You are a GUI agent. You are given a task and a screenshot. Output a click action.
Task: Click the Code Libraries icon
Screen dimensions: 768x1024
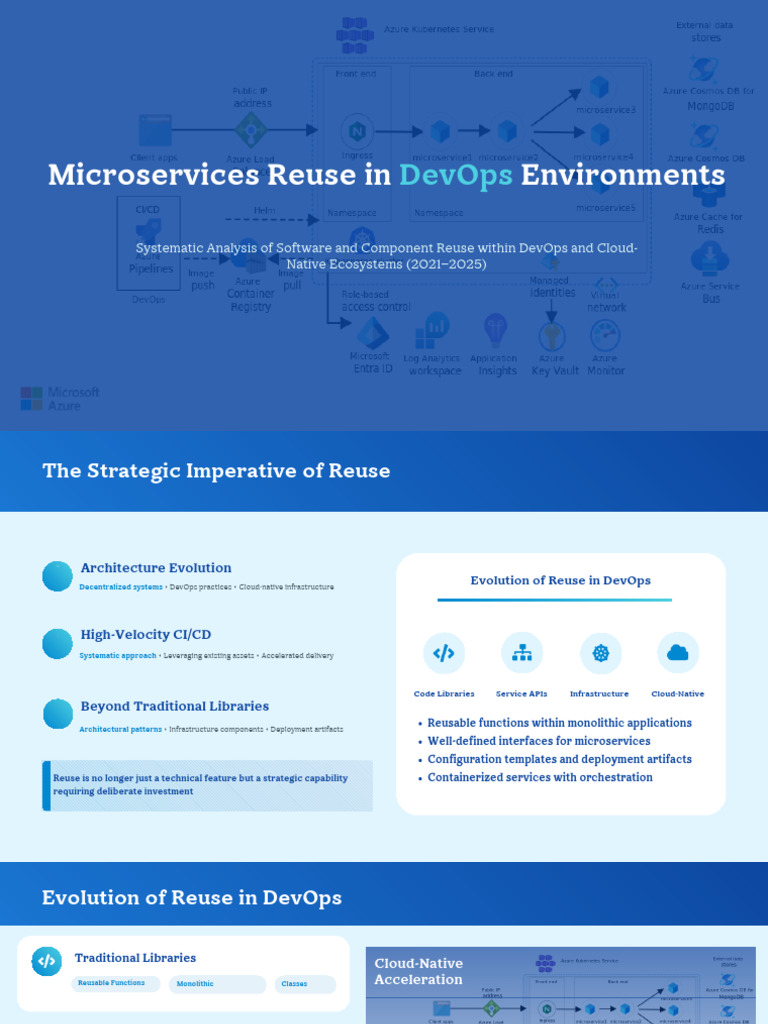(444, 653)
